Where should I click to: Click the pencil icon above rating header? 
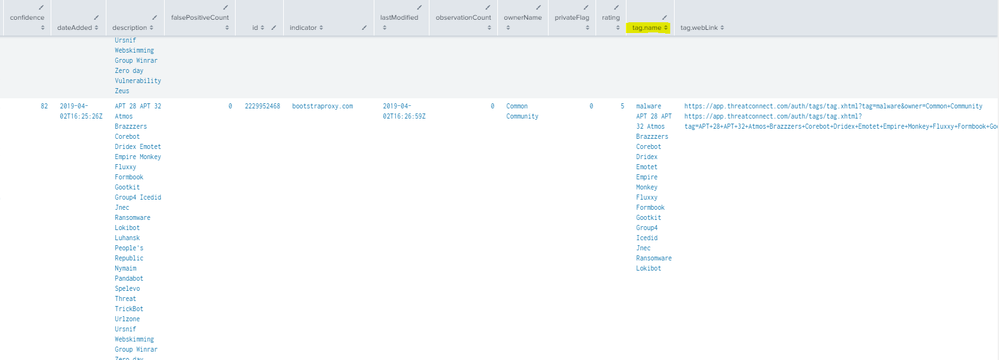click(x=616, y=7)
